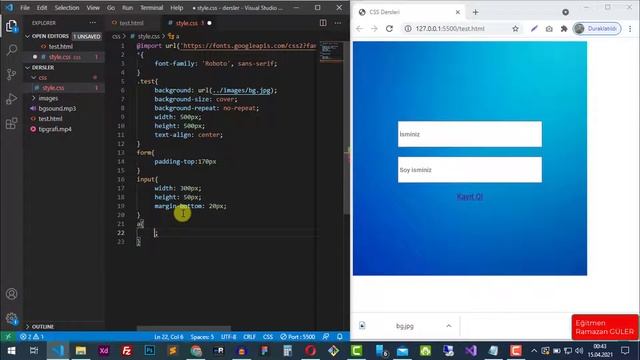Open test.html under DERSLER in Explorer
Screen dimensions: 640x360
(50, 119)
